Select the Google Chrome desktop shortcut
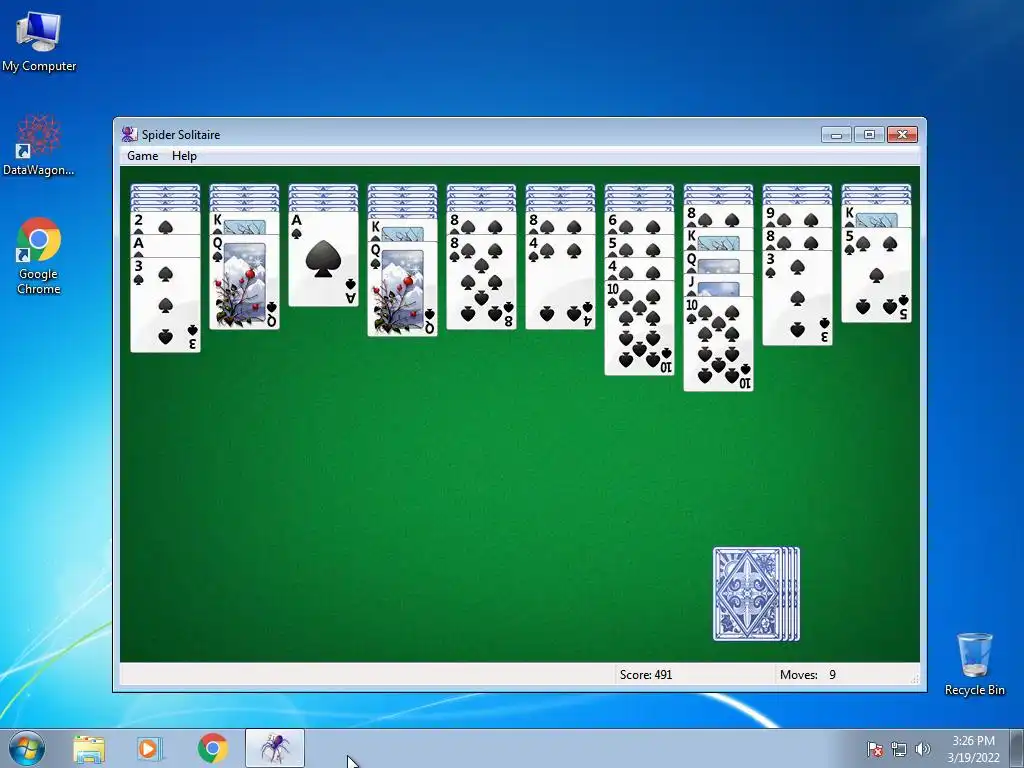The height and width of the screenshot is (768, 1024). (x=39, y=256)
